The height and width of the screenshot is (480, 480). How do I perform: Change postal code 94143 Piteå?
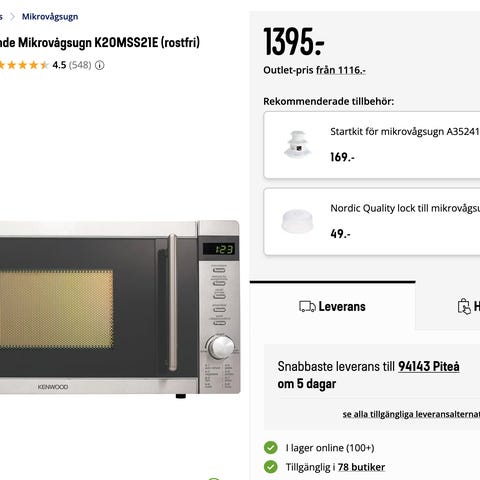429,366
